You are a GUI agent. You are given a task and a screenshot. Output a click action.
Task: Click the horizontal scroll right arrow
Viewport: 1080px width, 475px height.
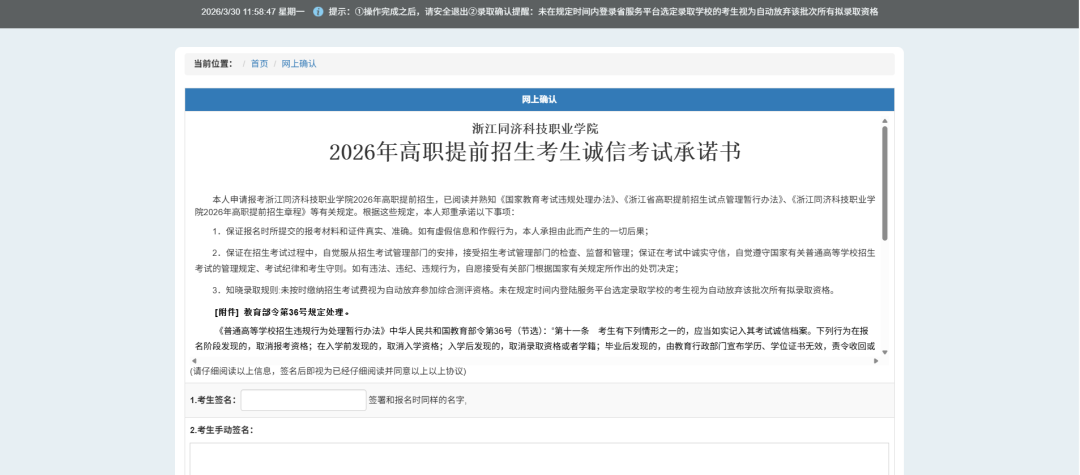[876, 361]
